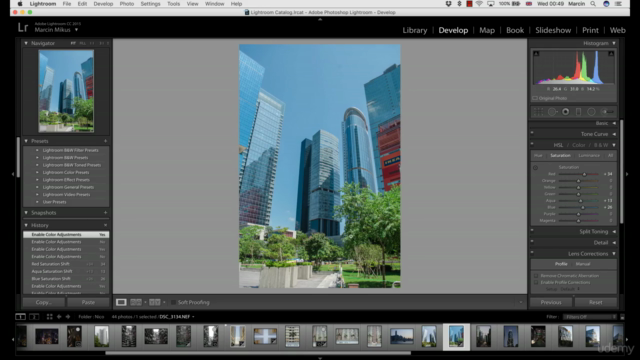Viewport: 640px width, 360px height.
Task: Click the Saturation targeted adjustment tool
Action: (x=536, y=167)
